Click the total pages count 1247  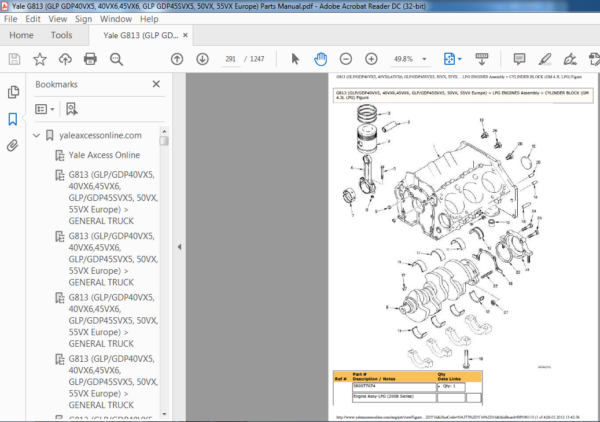coord(257,59)
